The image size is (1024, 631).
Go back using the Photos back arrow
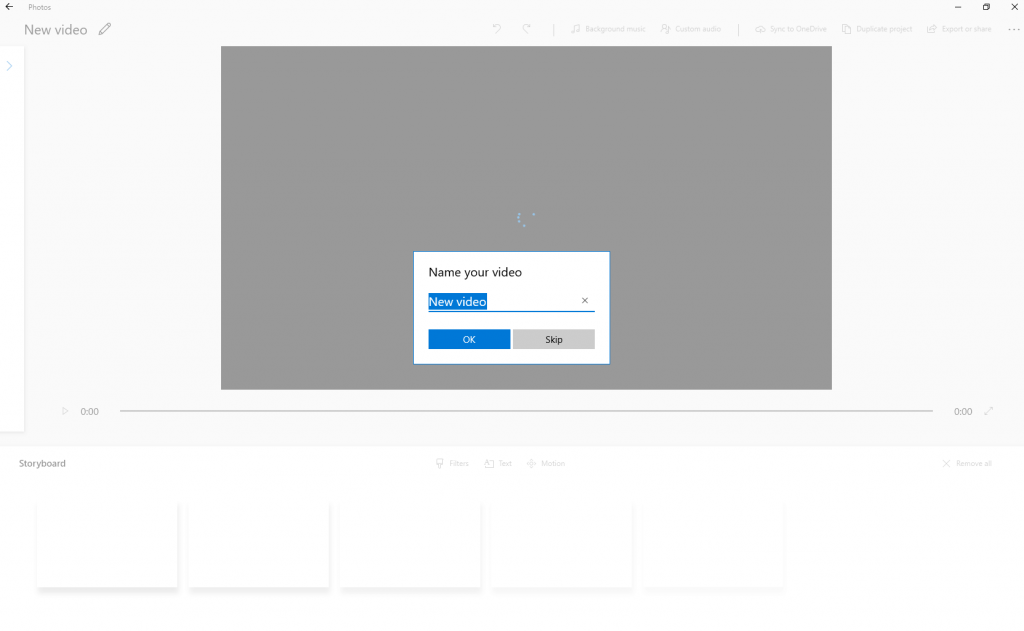(9, 7)
